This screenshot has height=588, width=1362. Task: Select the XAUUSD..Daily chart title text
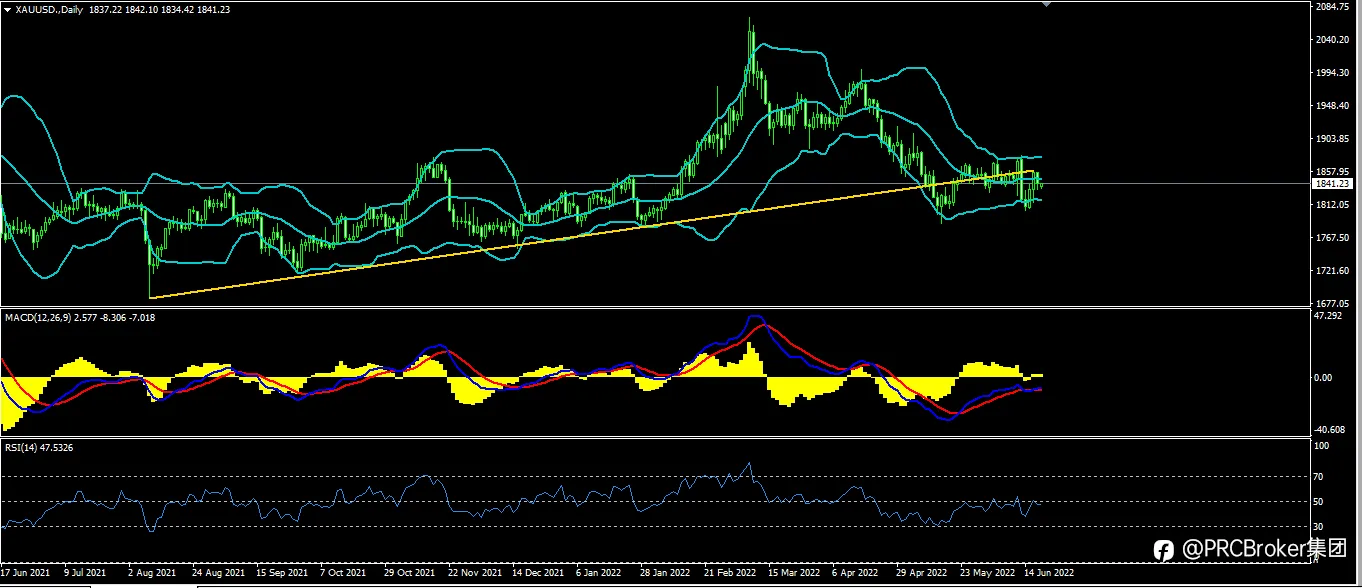click(x=47, y=8)
